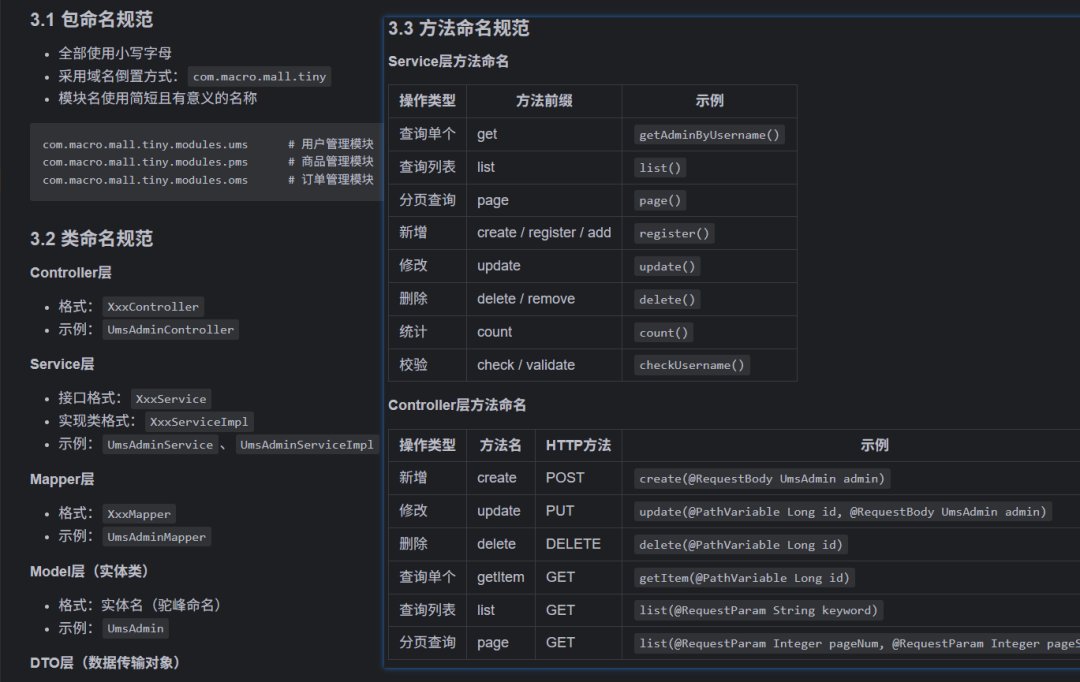
Task: Select the UmsAdminController code tag
Action: (x=171, y=329)
